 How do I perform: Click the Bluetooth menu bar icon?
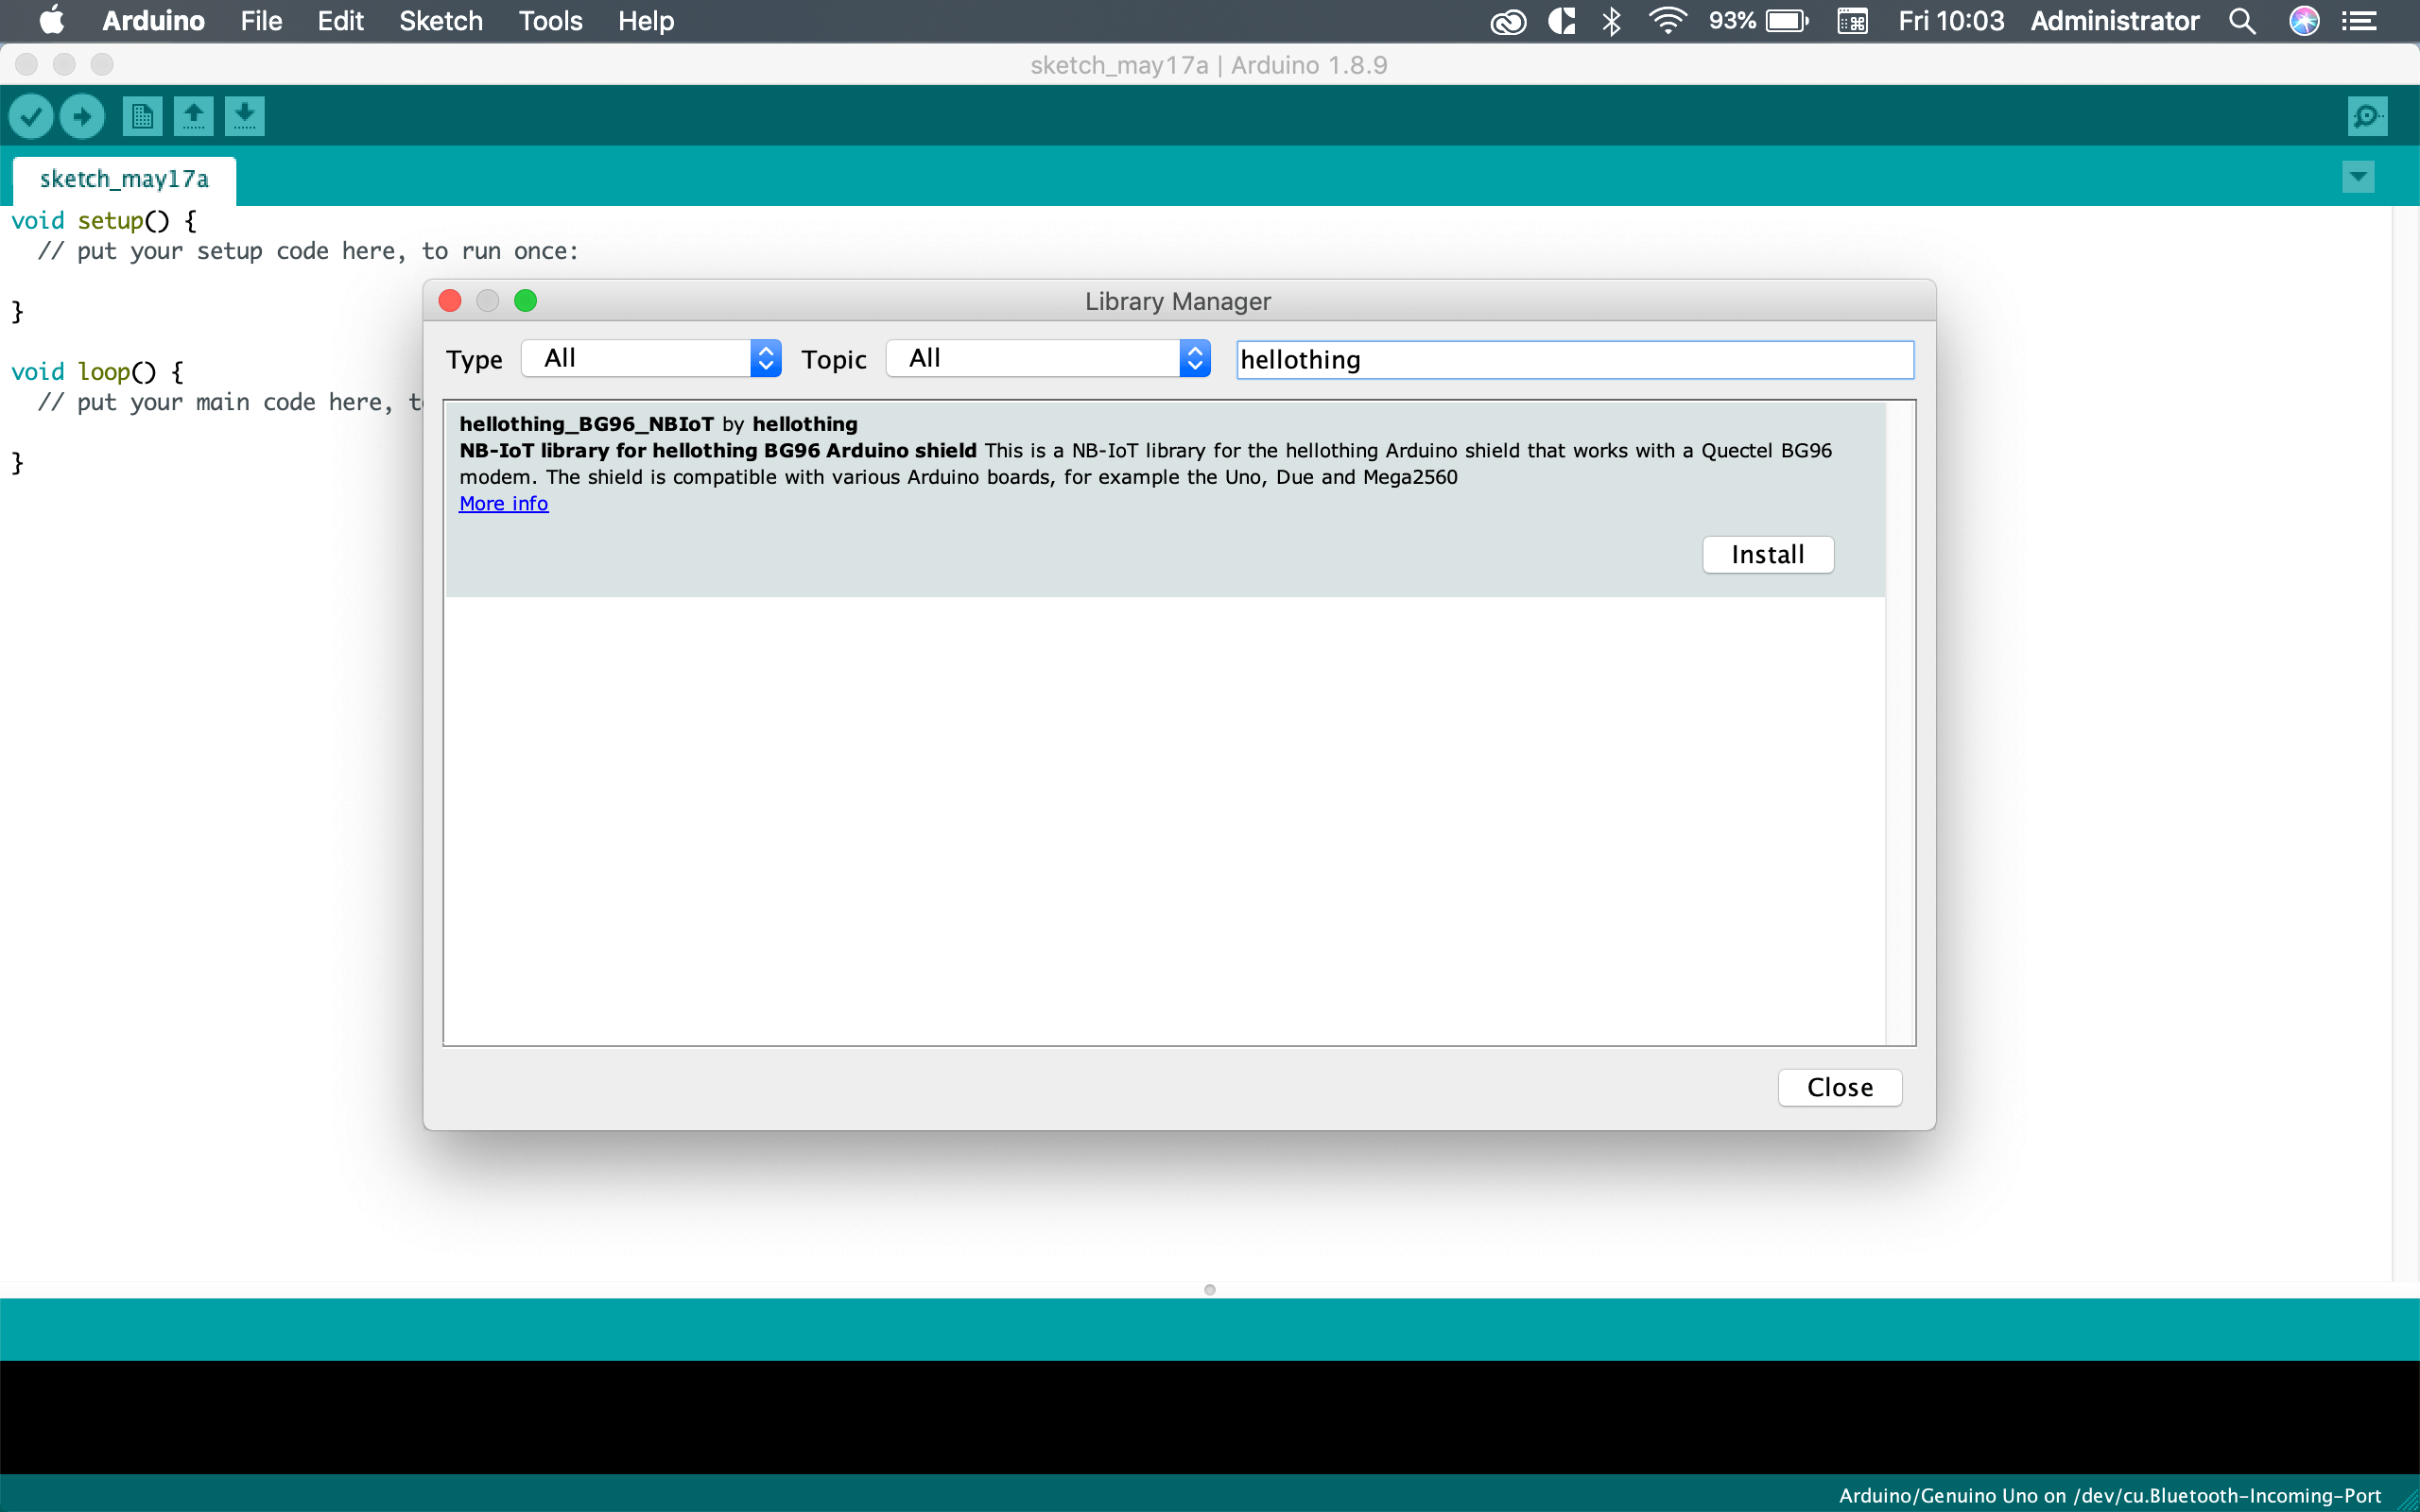(1611, 21)
